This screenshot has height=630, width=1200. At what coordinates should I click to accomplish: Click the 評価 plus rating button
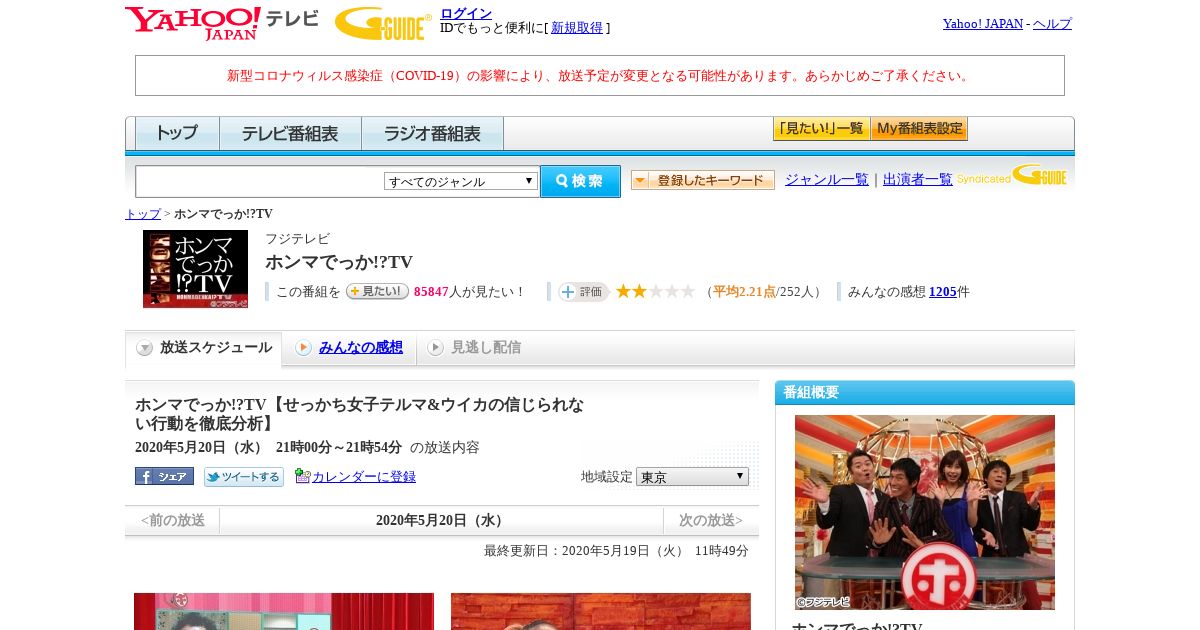click(x=584, y=291)
